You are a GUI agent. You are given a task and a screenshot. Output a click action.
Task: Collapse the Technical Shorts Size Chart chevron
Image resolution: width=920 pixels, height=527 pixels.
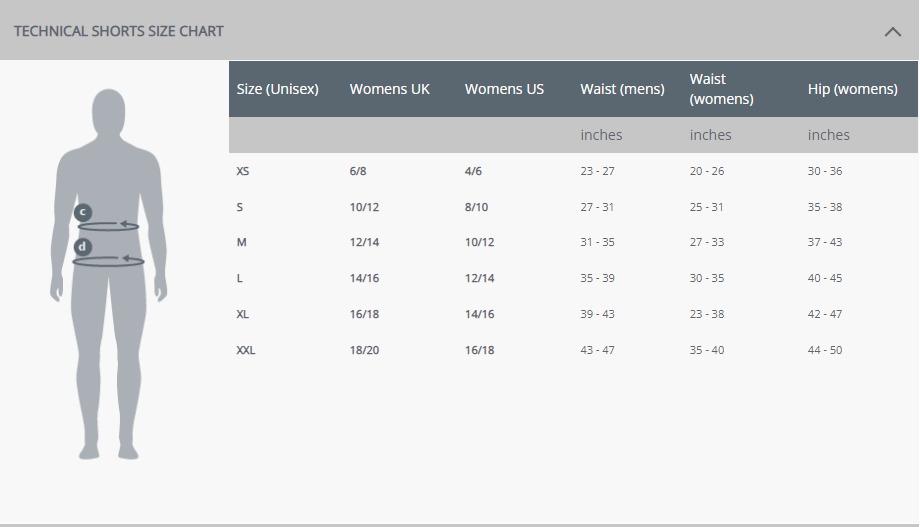click(x=893, y=31)
